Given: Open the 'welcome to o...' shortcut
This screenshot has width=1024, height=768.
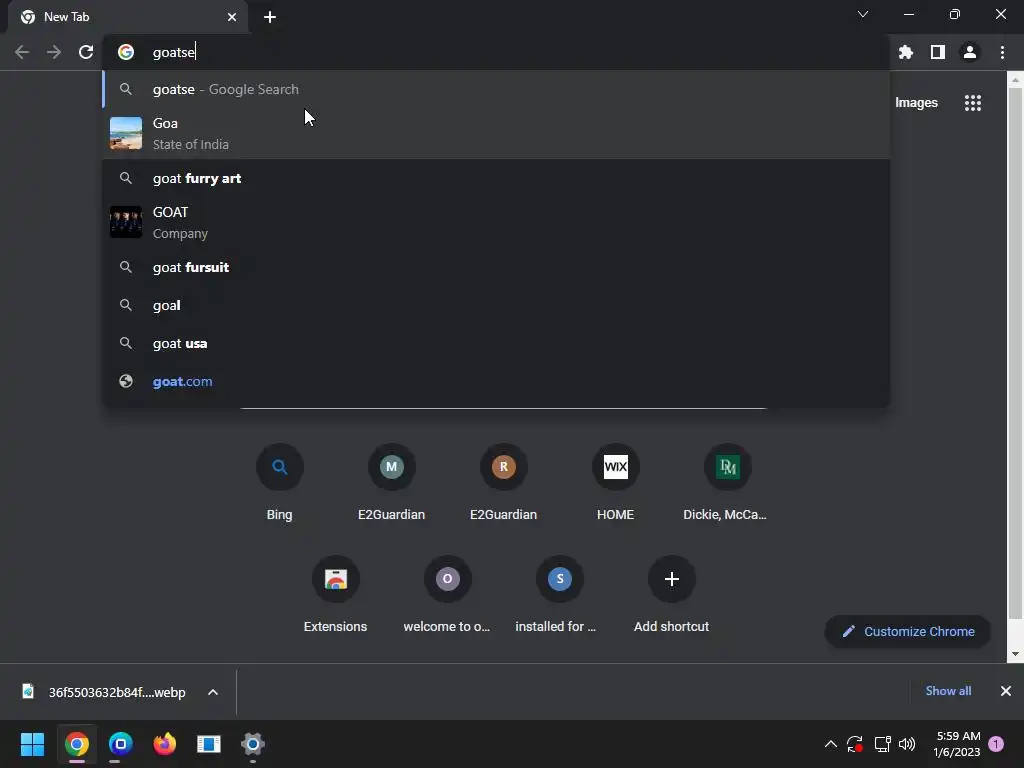Looking at the screenshot, I should click(x=447, y=595).
